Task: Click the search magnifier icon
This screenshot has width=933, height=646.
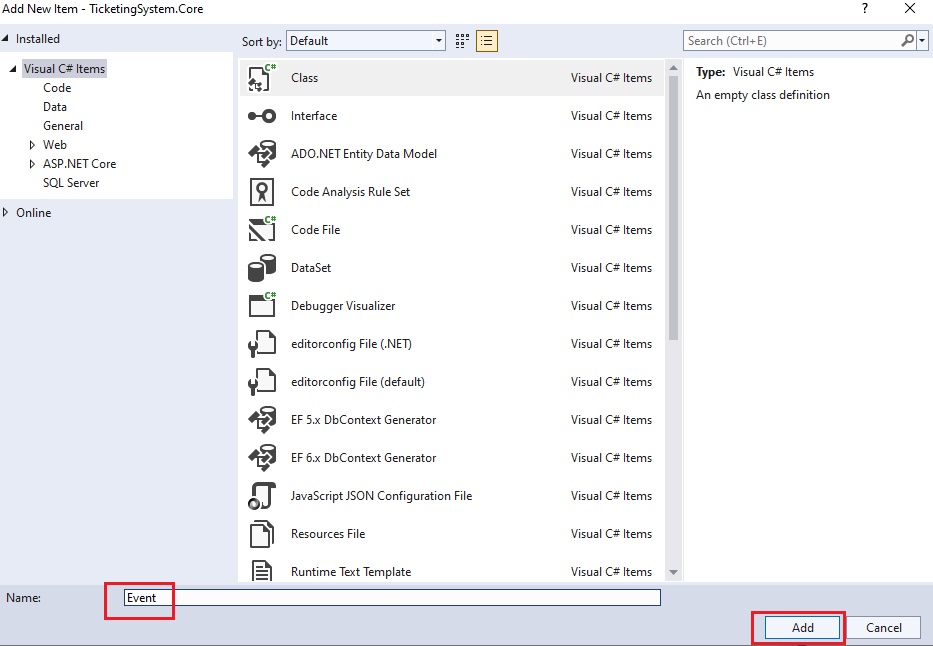Action: pos(907,40)
